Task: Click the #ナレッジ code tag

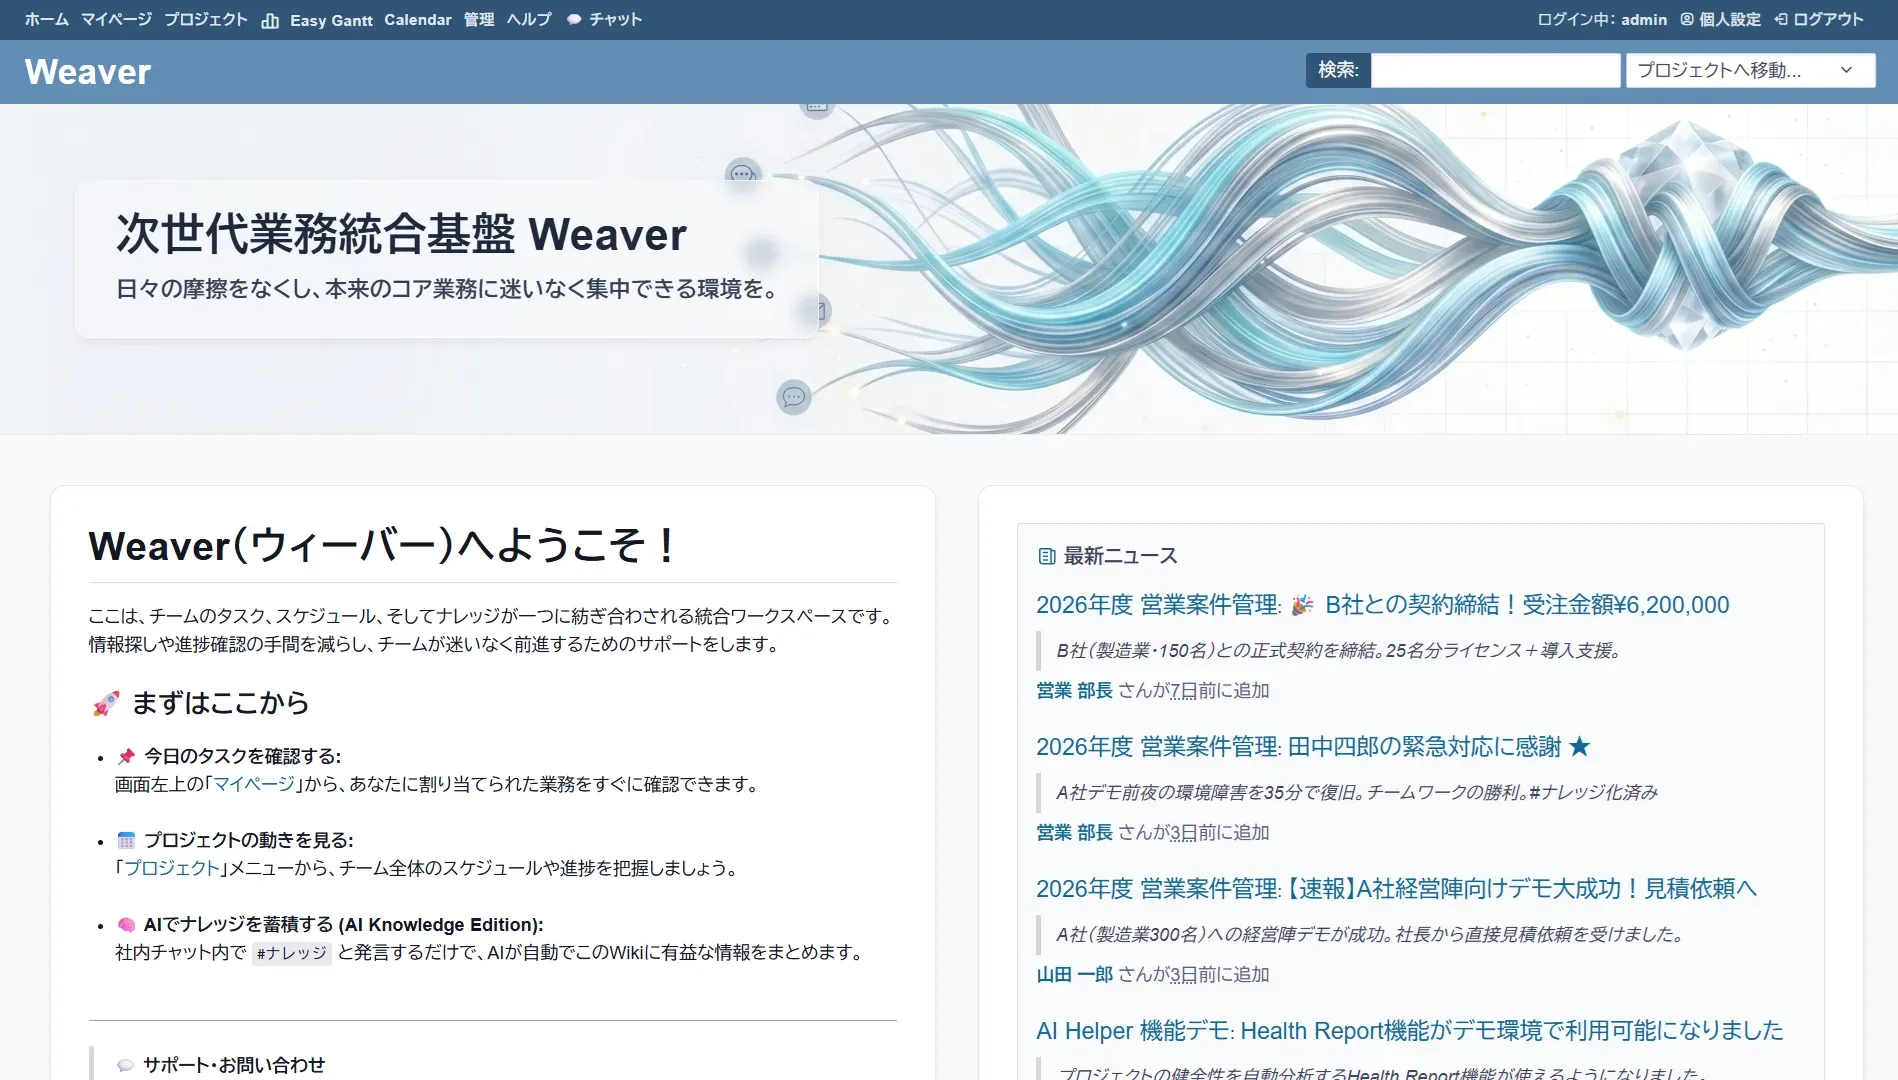Action: click(x=291, y=953)
